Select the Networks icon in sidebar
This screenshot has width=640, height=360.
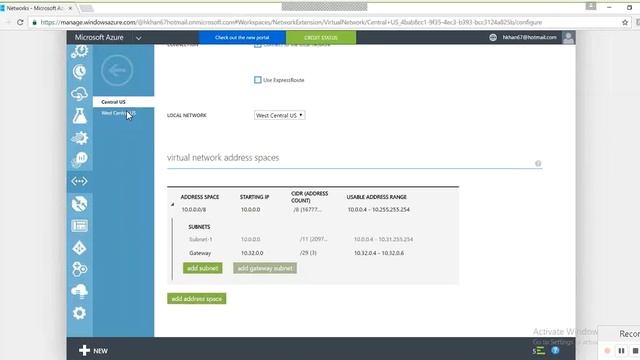[80, 181]
